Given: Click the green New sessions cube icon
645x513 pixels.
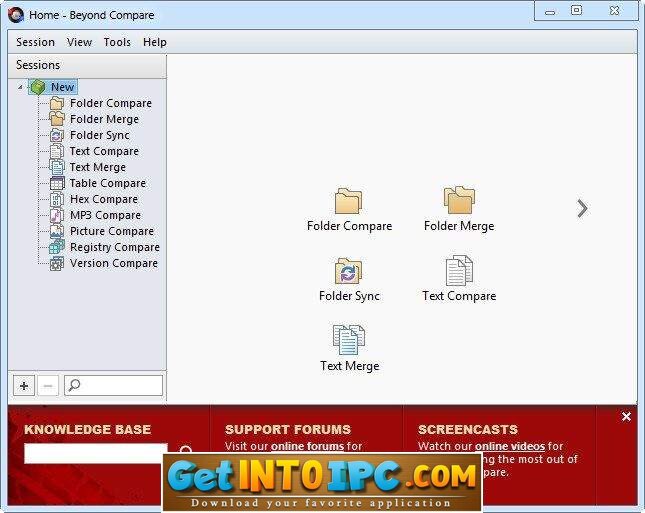Looking at the screenshot, I should 38,87.
